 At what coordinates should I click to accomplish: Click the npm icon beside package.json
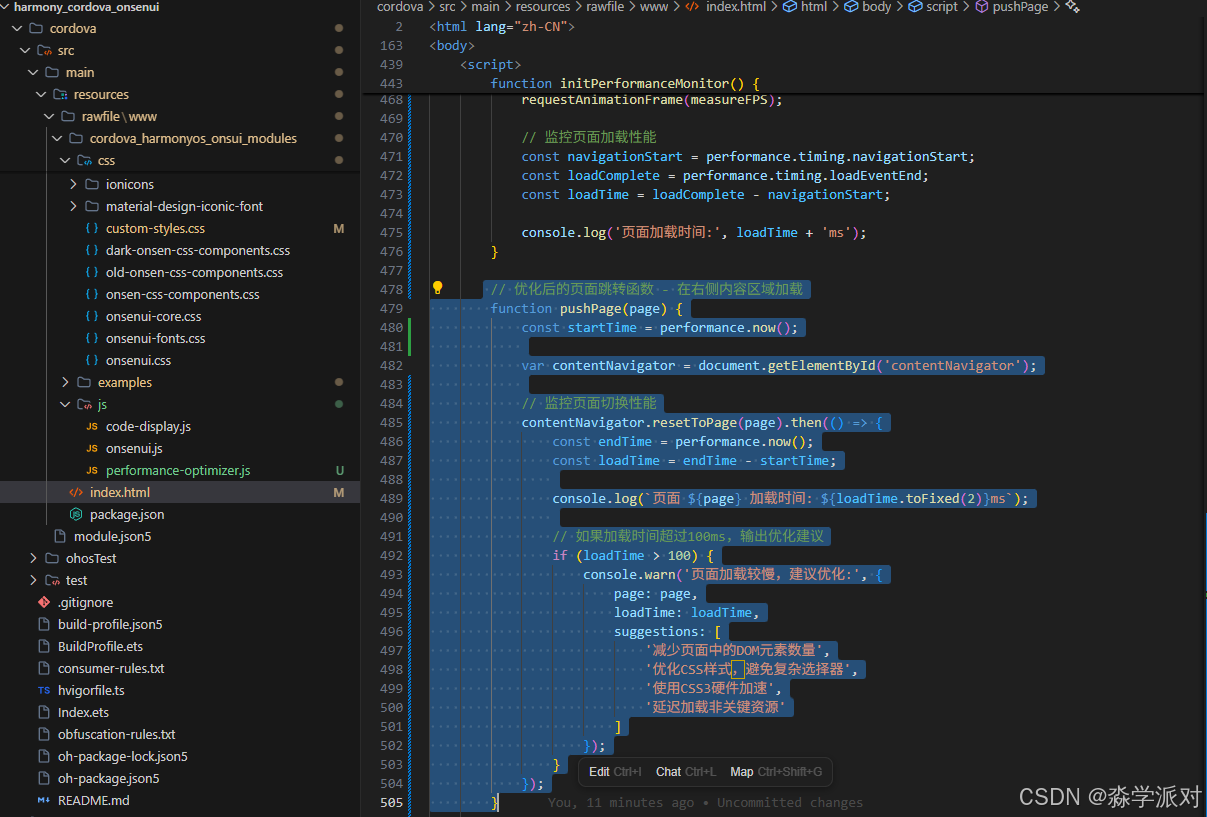click(x=75, y=515)
